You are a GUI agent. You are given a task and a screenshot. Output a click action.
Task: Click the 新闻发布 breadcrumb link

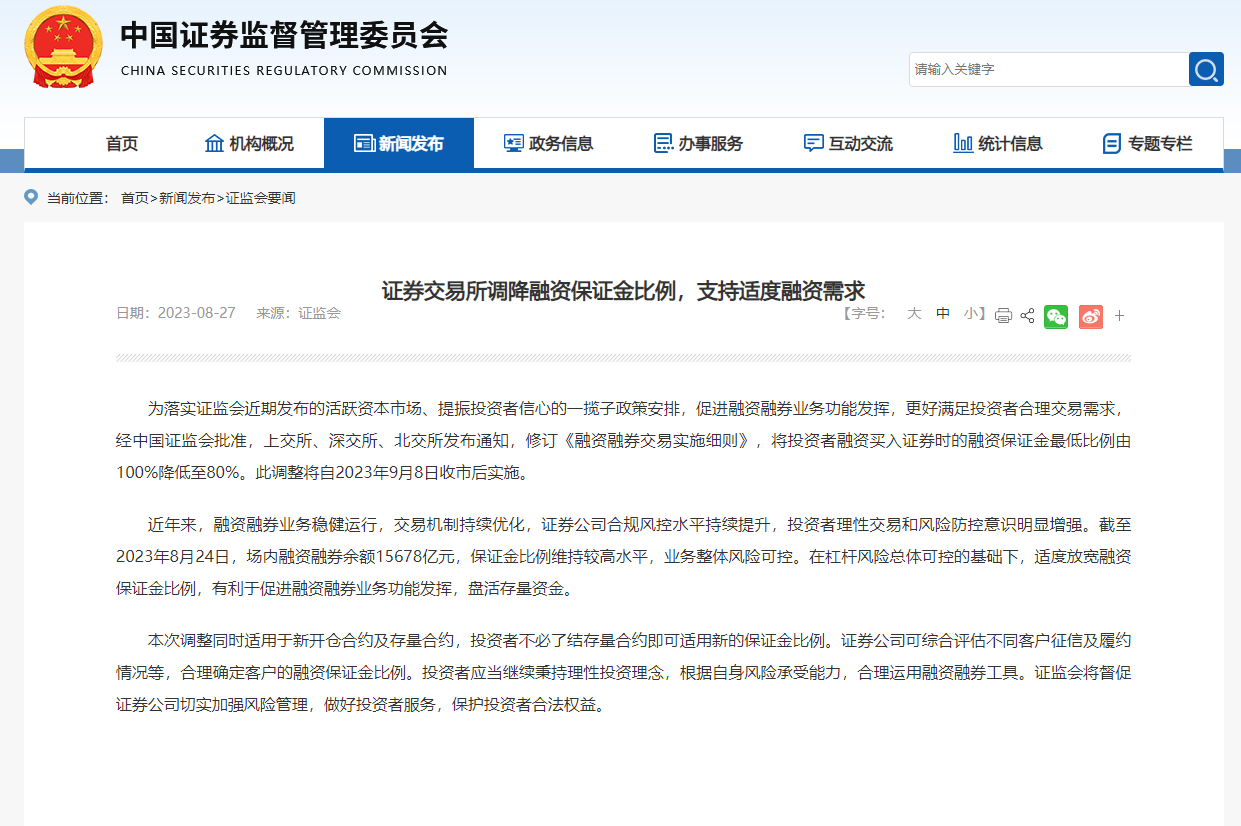pos(187,198)
